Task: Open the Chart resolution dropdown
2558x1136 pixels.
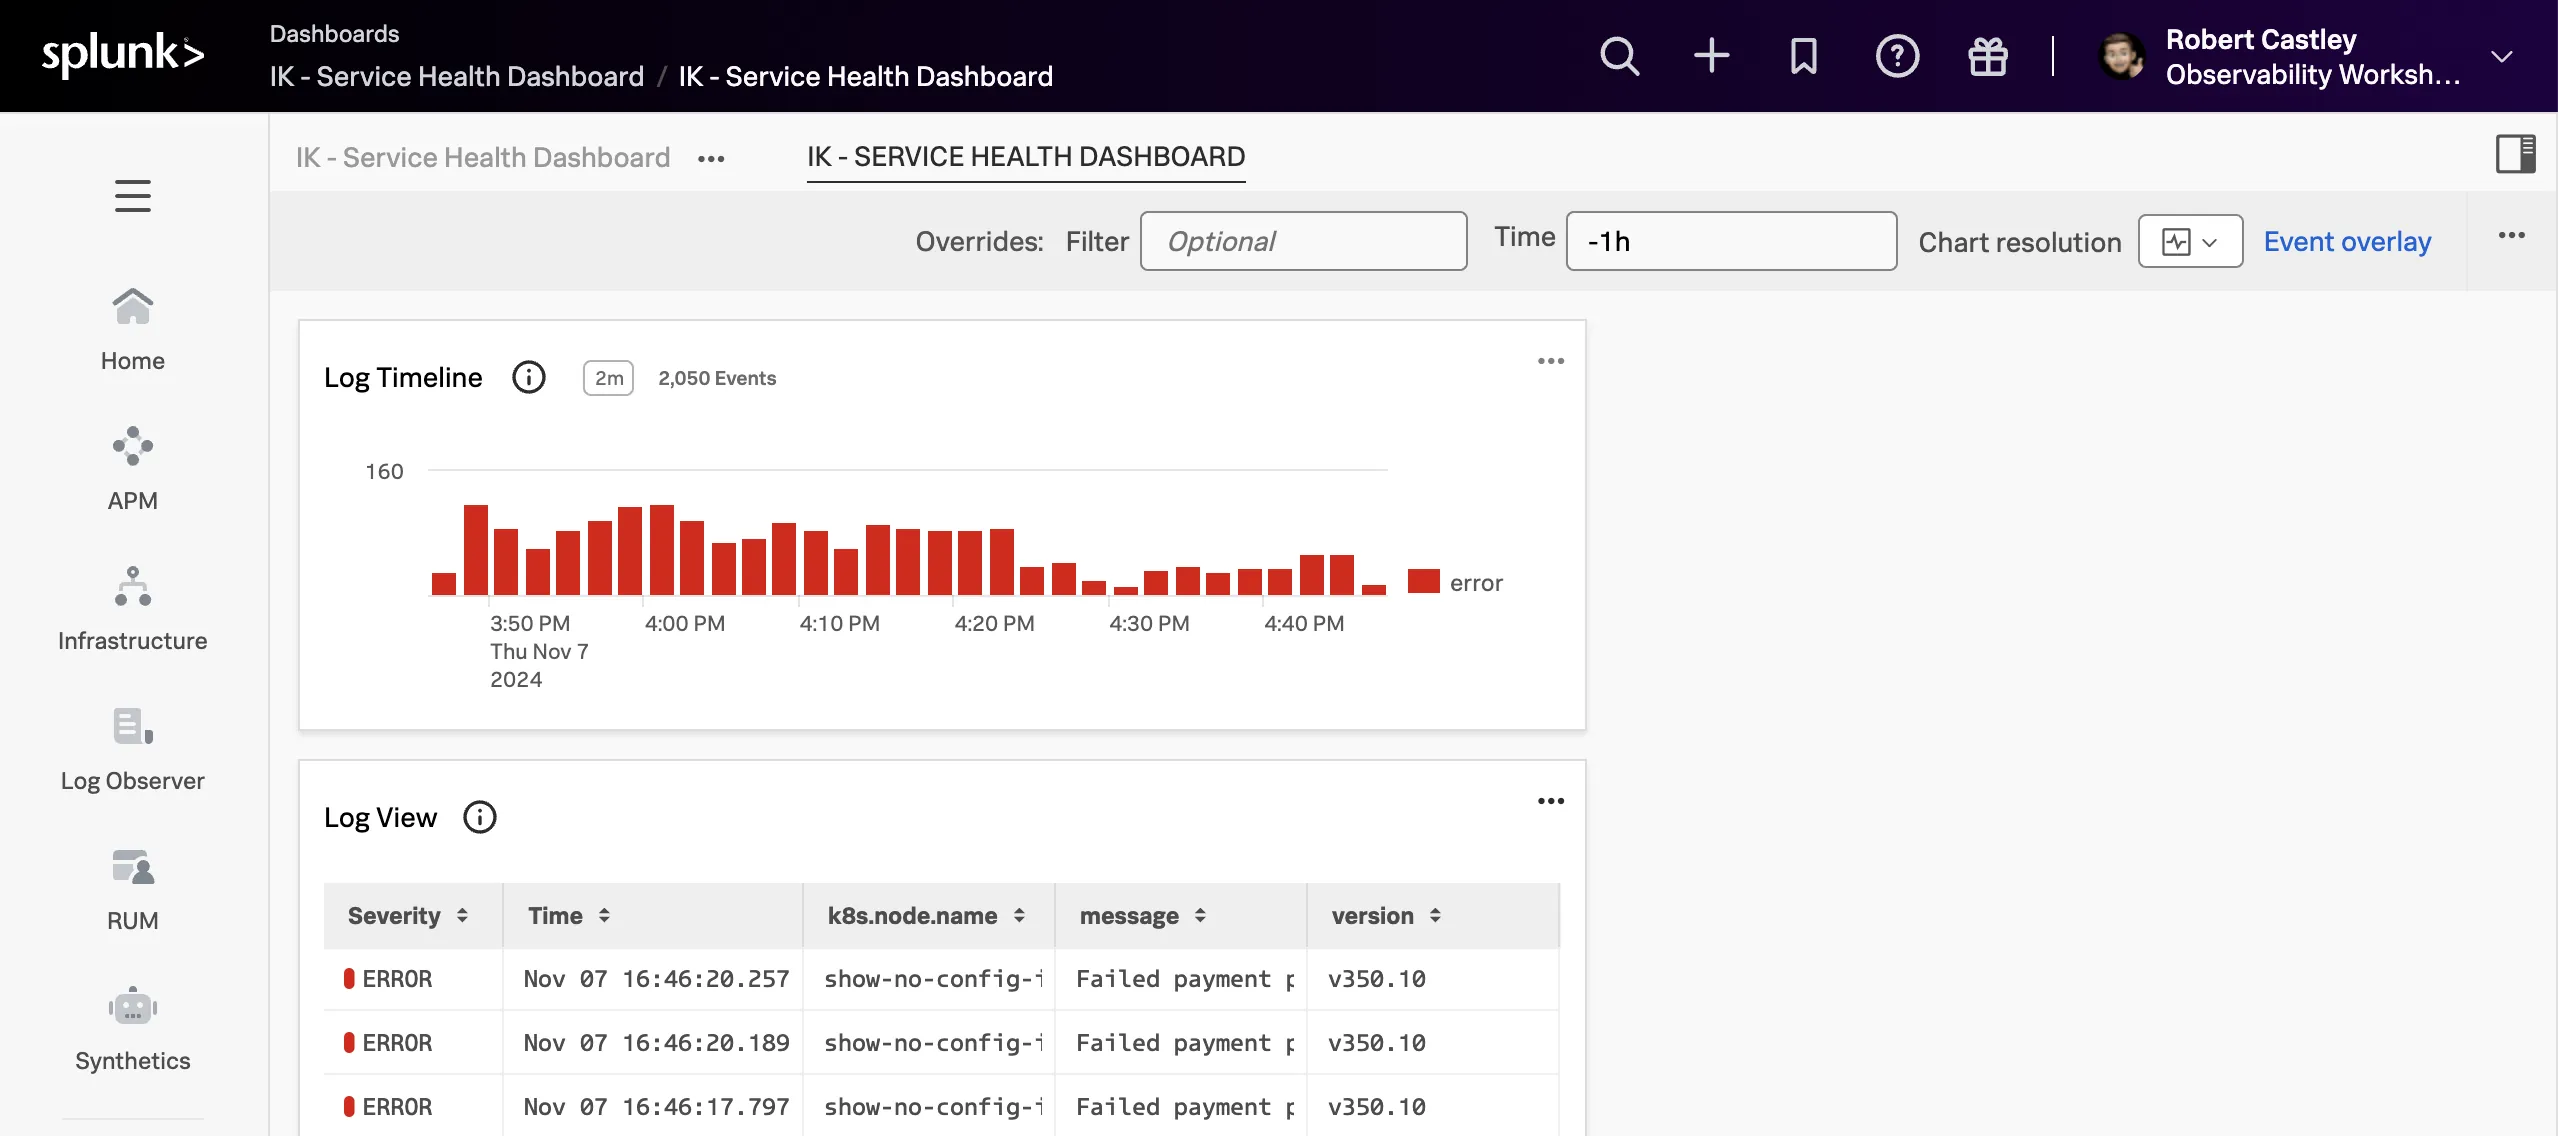Action: click(2190, 241)
